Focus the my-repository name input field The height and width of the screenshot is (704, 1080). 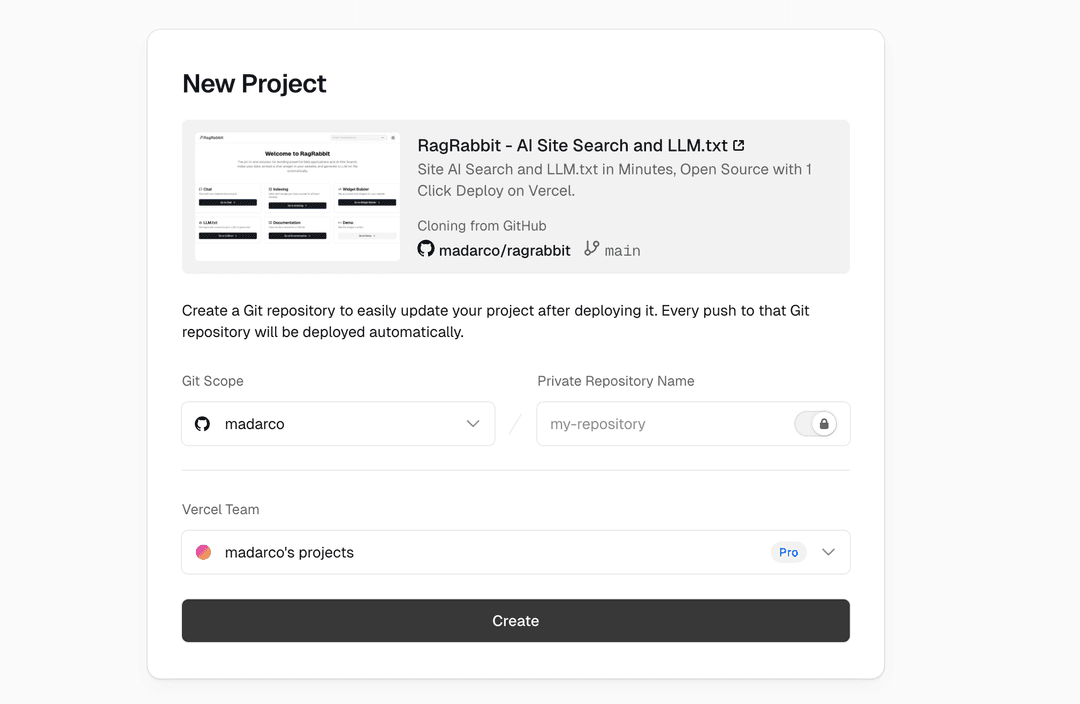pos(665,424)
